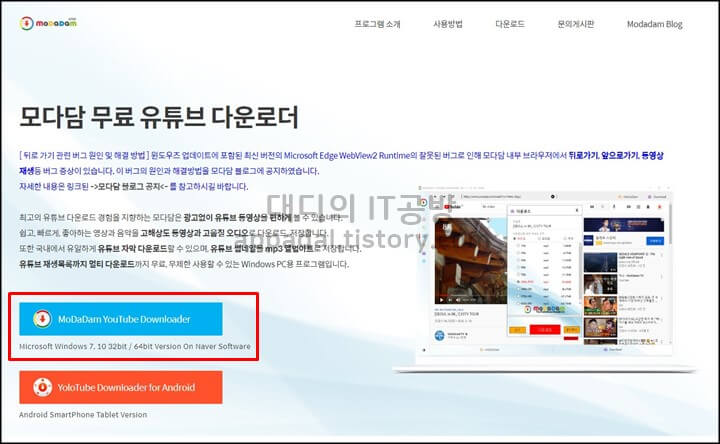The width and height of the screenshot is (720, 444).
Task: Click 유튜브 재생목록까지 멀티 다운로드 text
Action: tap(77, 264)
